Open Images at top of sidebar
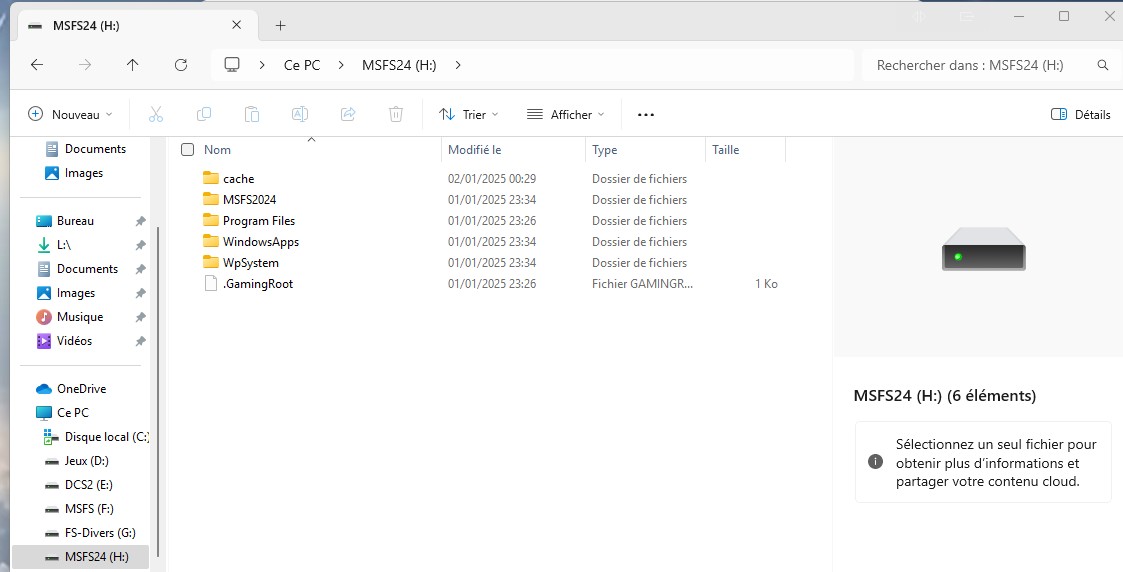This screenshot has width=1123, height=572. point(74,173)
